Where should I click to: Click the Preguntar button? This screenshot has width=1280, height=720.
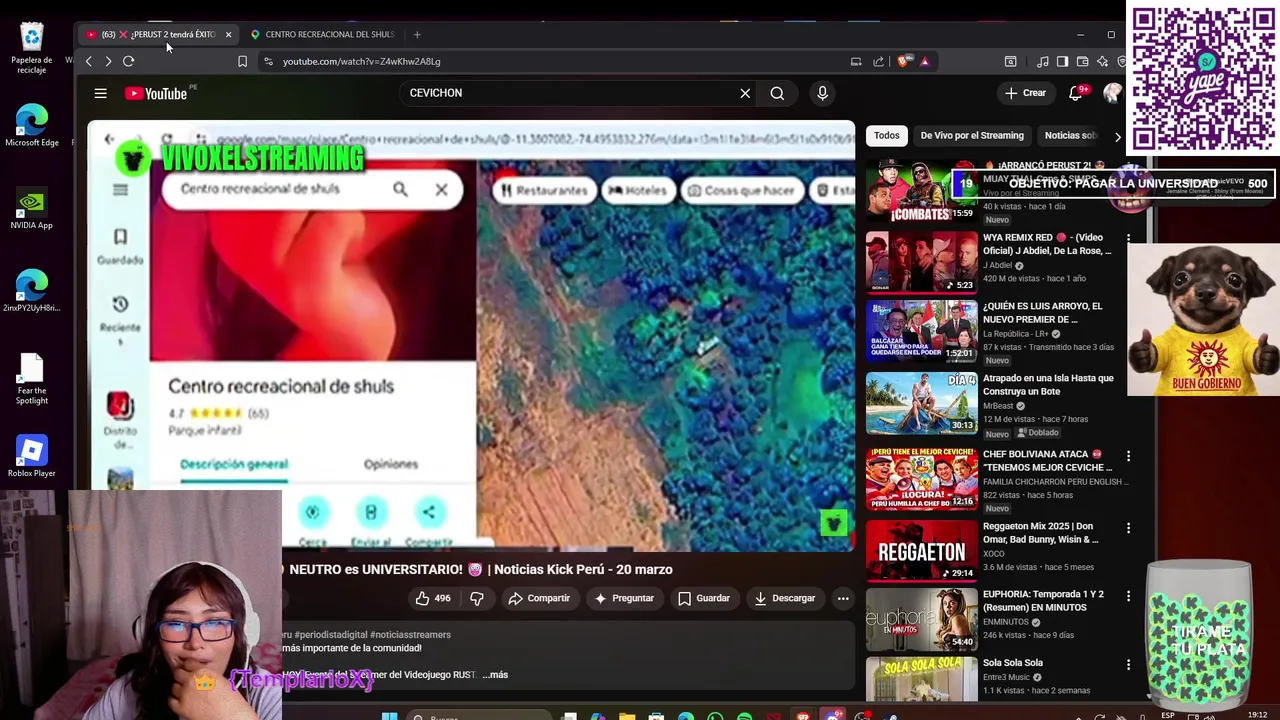[x=624, y=598]
